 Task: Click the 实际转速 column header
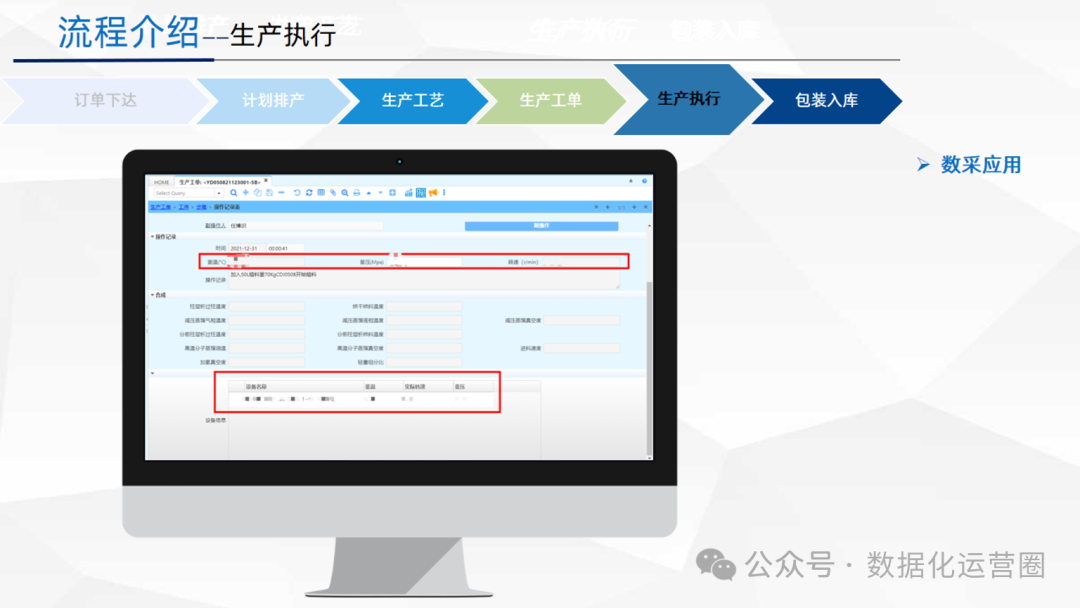click(x=427, y=386)
